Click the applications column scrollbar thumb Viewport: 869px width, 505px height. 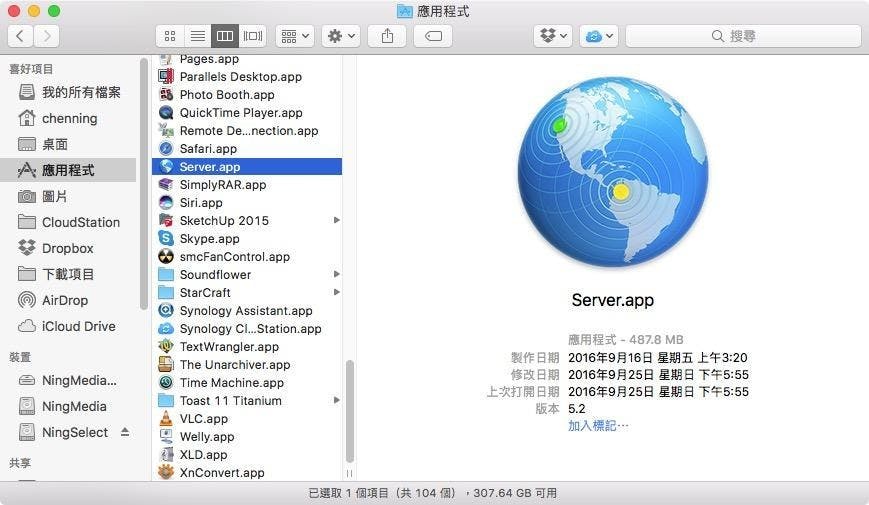point(350,411)
